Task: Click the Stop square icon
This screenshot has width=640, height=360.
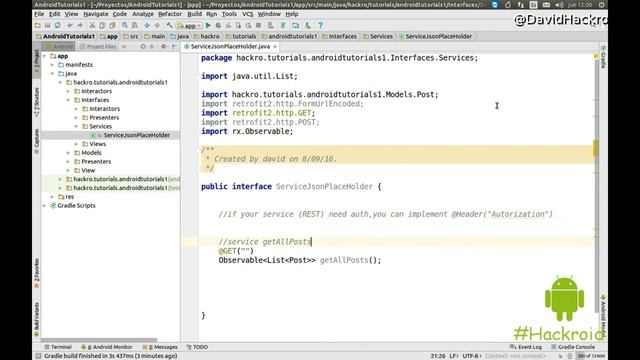Action: [258, 25]
